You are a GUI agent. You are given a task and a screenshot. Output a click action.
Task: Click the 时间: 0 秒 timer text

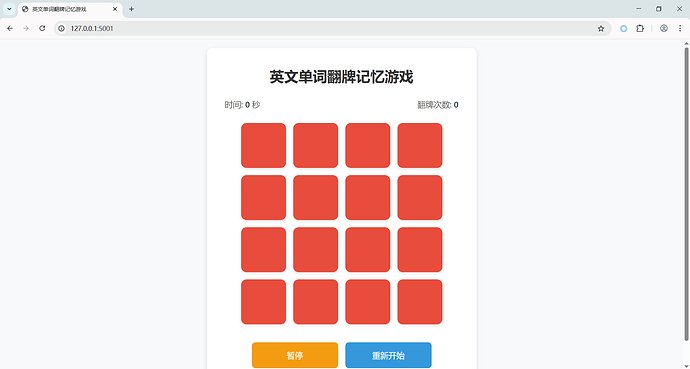[242, 105]
